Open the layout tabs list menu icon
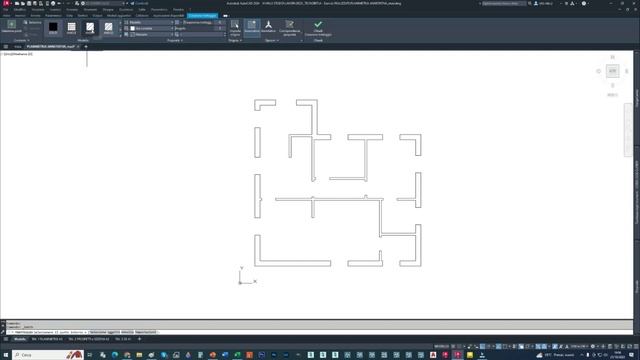 [x=6, y=339]
